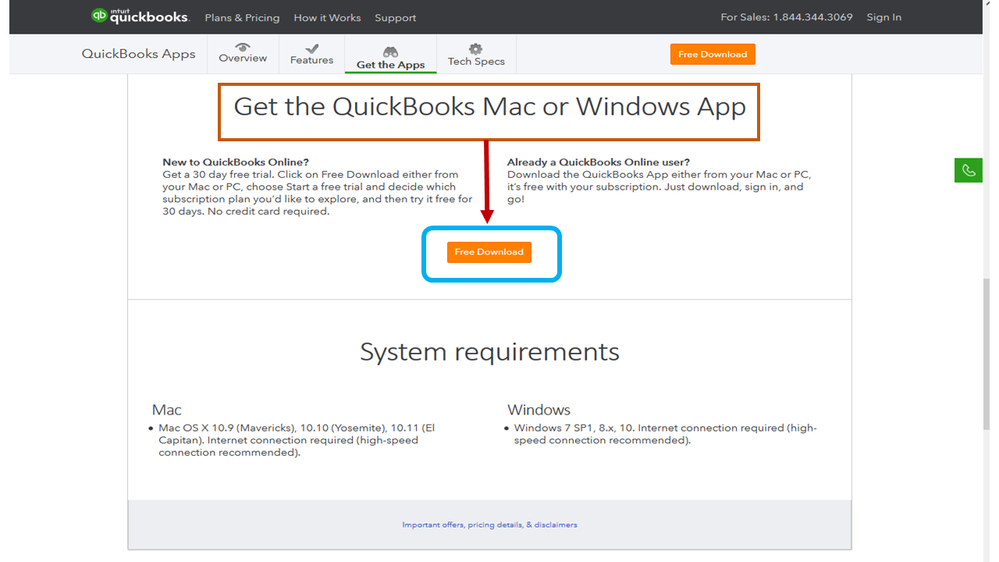The height and width of the screenshot is (562, 999).
Task: Click the 'Mac' requirements heading
Action: click(x=166, y=410)
